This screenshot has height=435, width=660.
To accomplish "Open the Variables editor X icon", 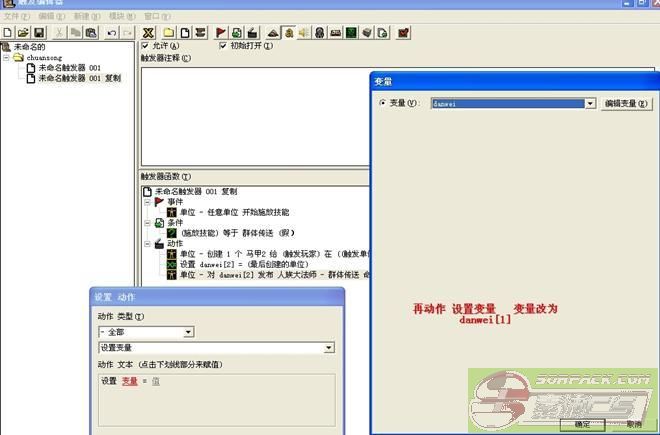I will pos(148,33).
